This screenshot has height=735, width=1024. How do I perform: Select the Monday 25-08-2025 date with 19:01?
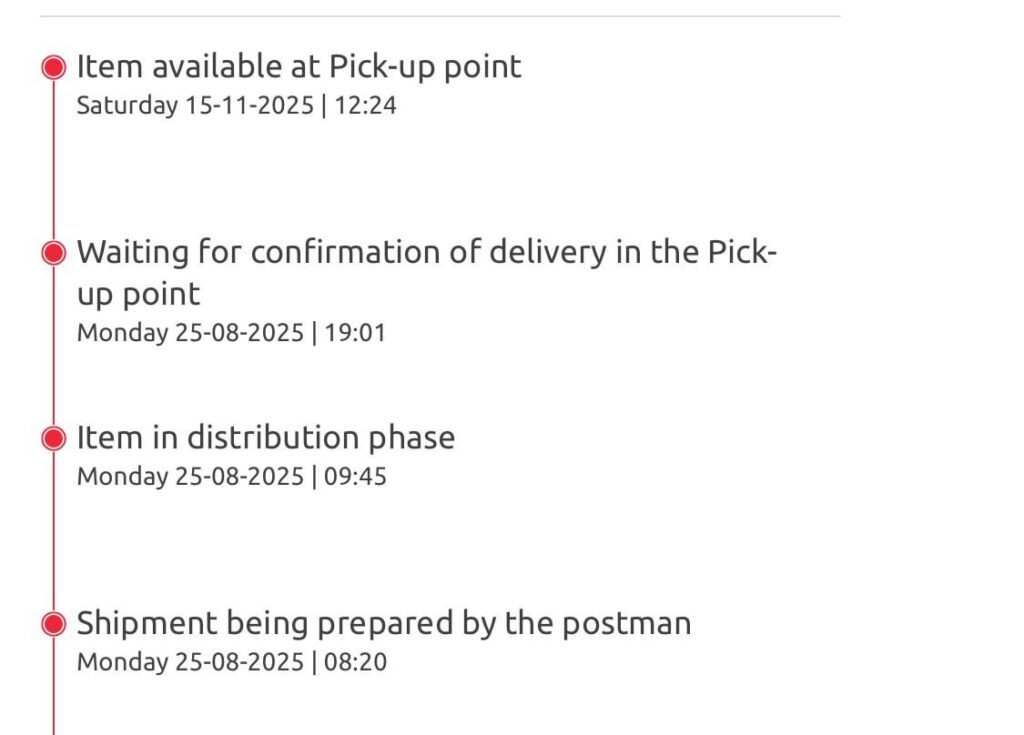tap(190, 333)
